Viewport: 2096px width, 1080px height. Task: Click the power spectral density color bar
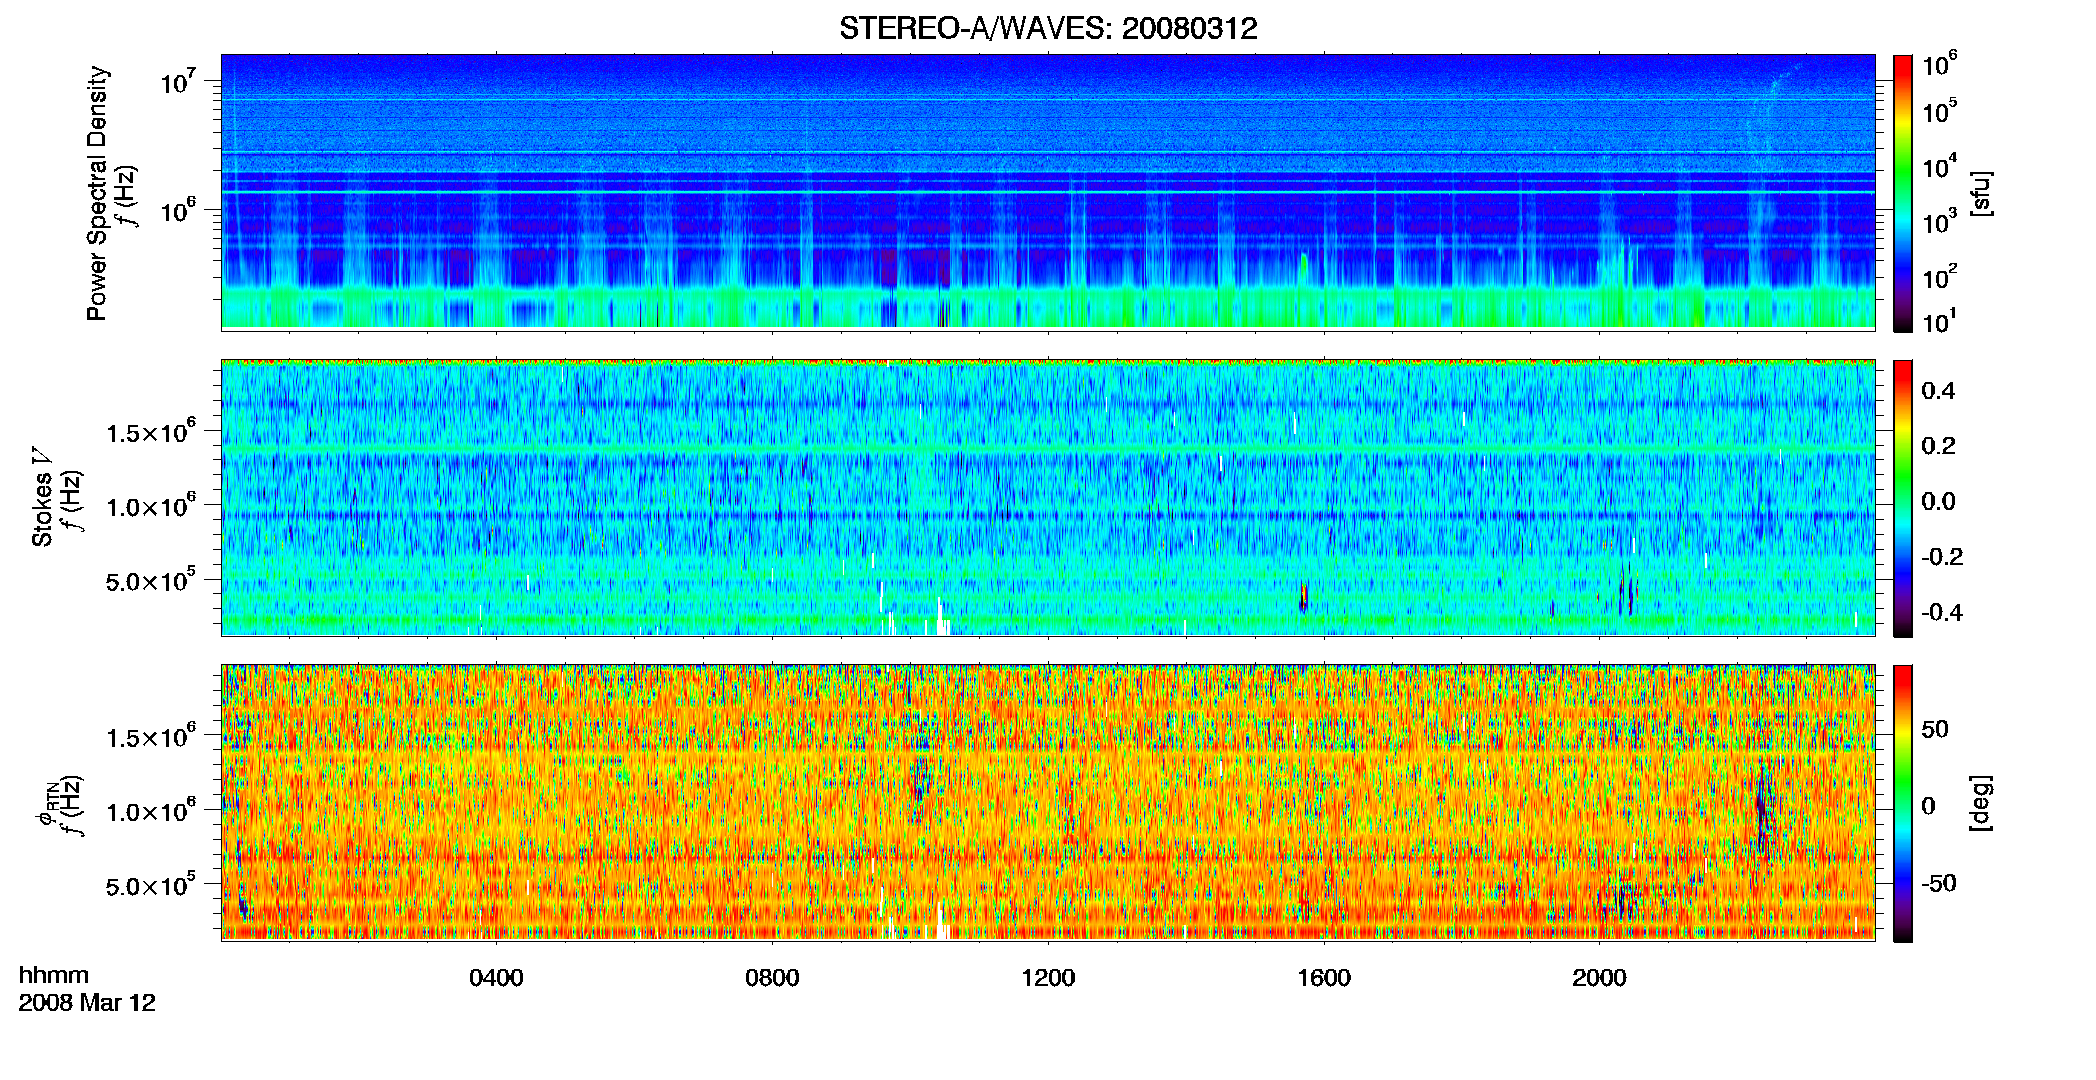tap(1903, 193)
